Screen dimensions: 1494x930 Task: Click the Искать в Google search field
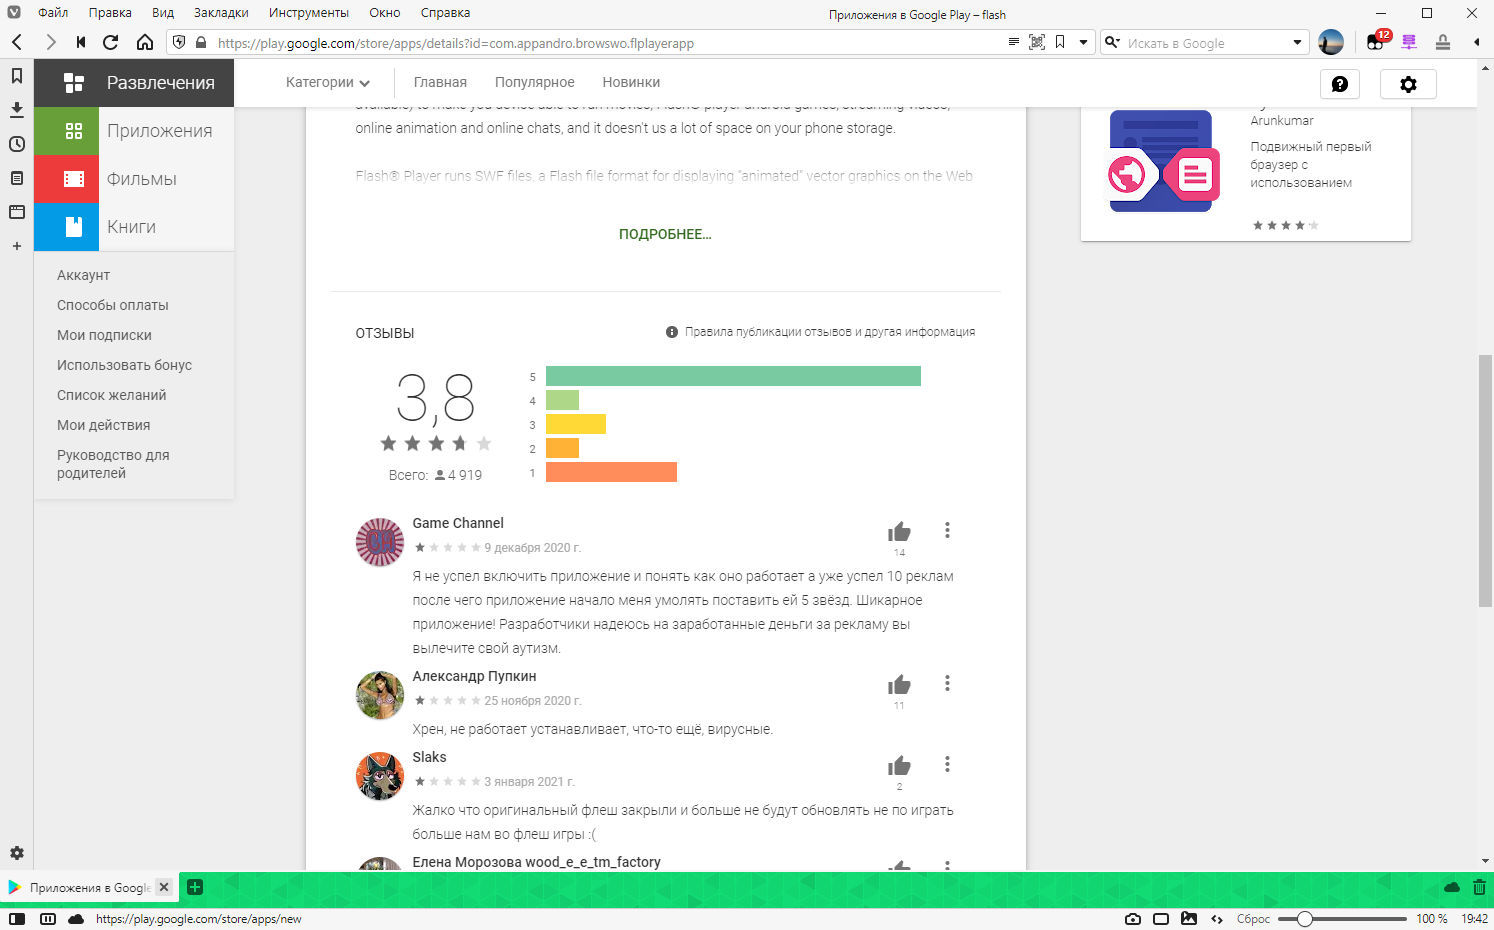1205,43
